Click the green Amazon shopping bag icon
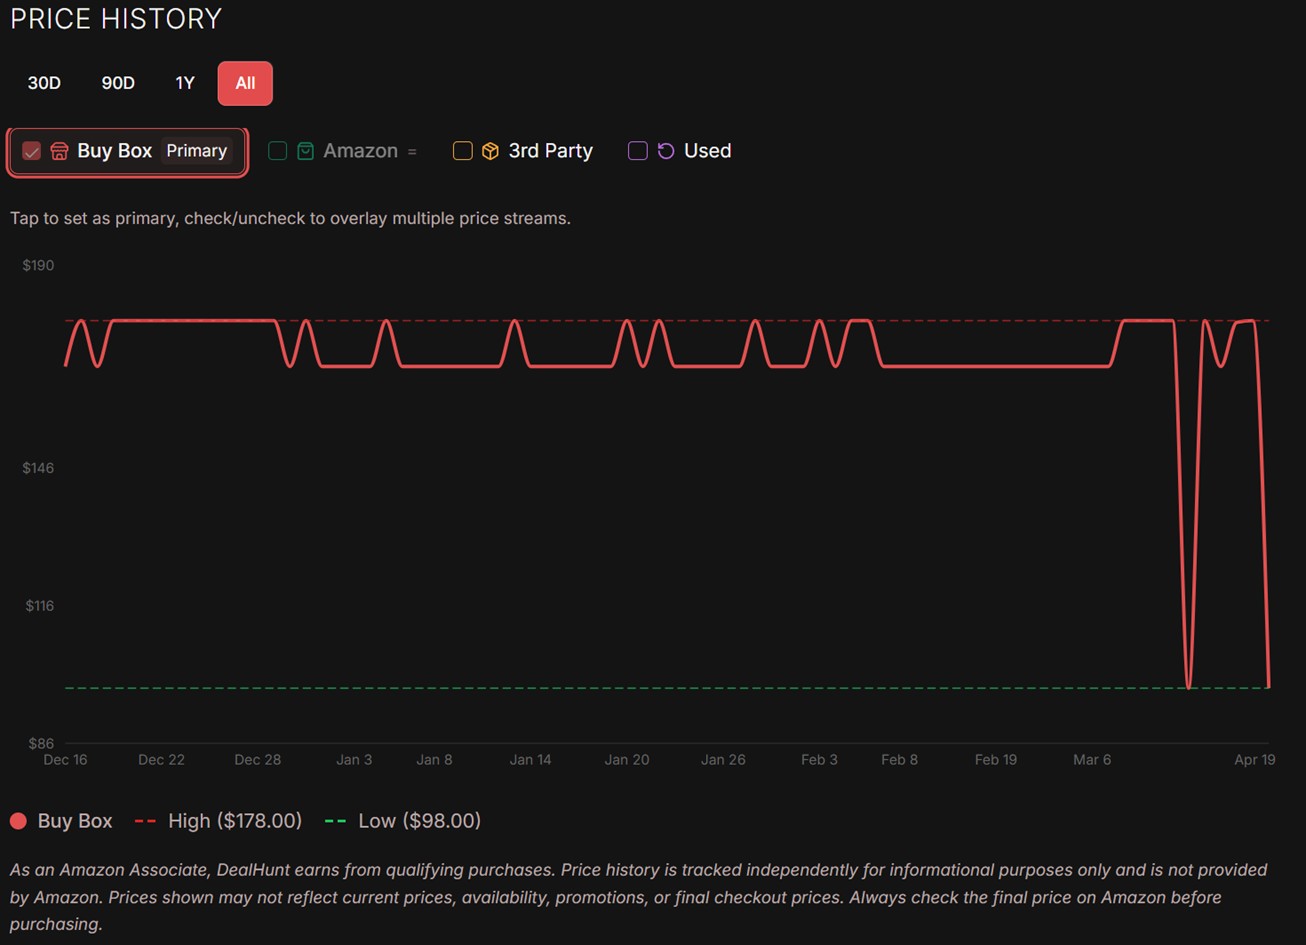Screen dimensions: 1306x945 305,151
